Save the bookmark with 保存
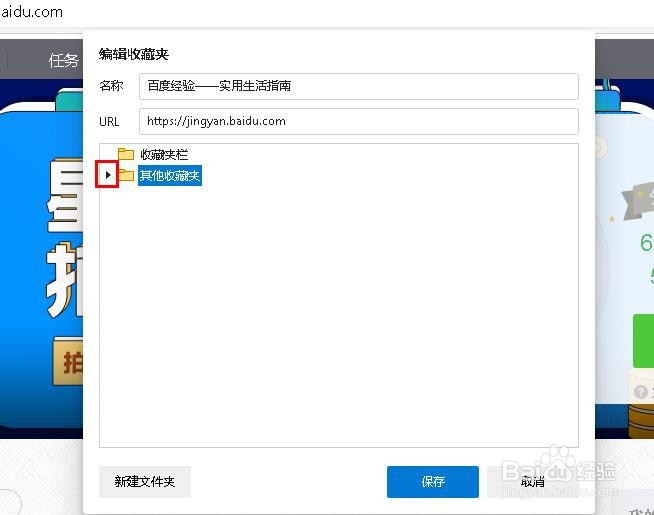Viewport: 654px width, 515px height. coord(433,482)
